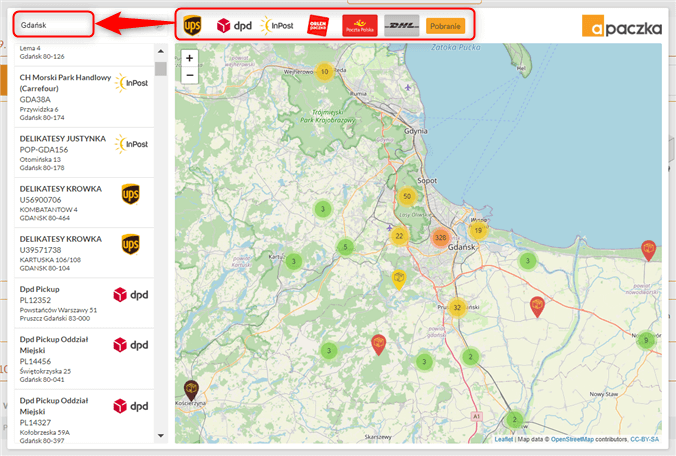Expand the cluster marked 50 near Sopot
The height and width of the screenshot is (456, 676).
406,196
